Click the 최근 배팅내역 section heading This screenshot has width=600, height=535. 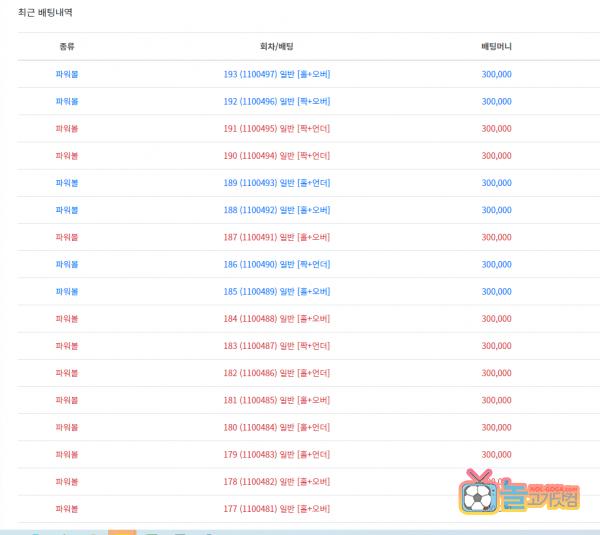point(45,13)
